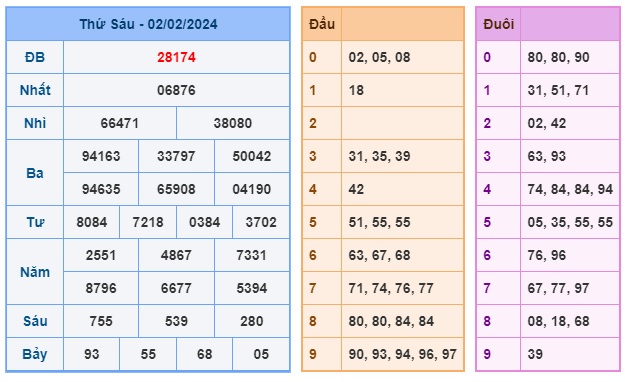Click the Bảy prize number 05

click(261, 354)
